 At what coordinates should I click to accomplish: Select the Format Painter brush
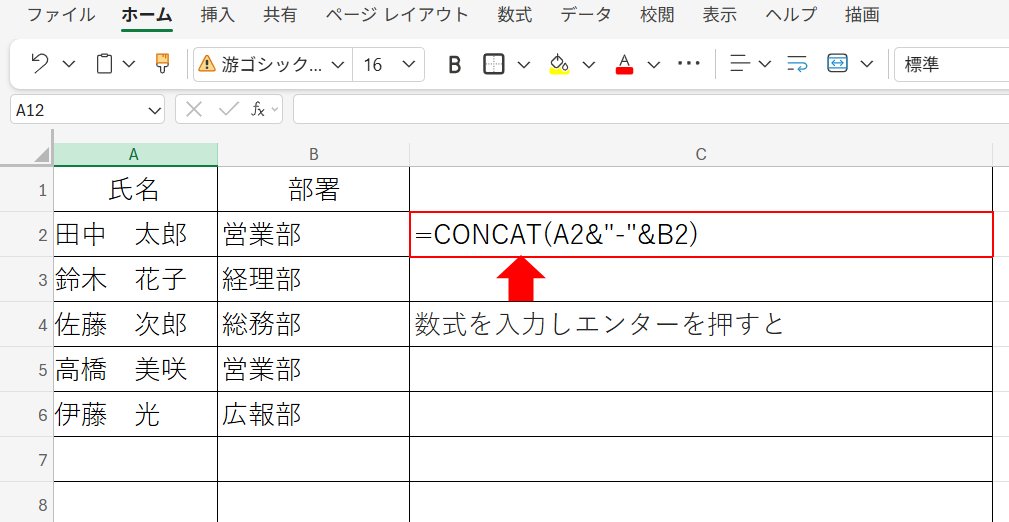162,64
